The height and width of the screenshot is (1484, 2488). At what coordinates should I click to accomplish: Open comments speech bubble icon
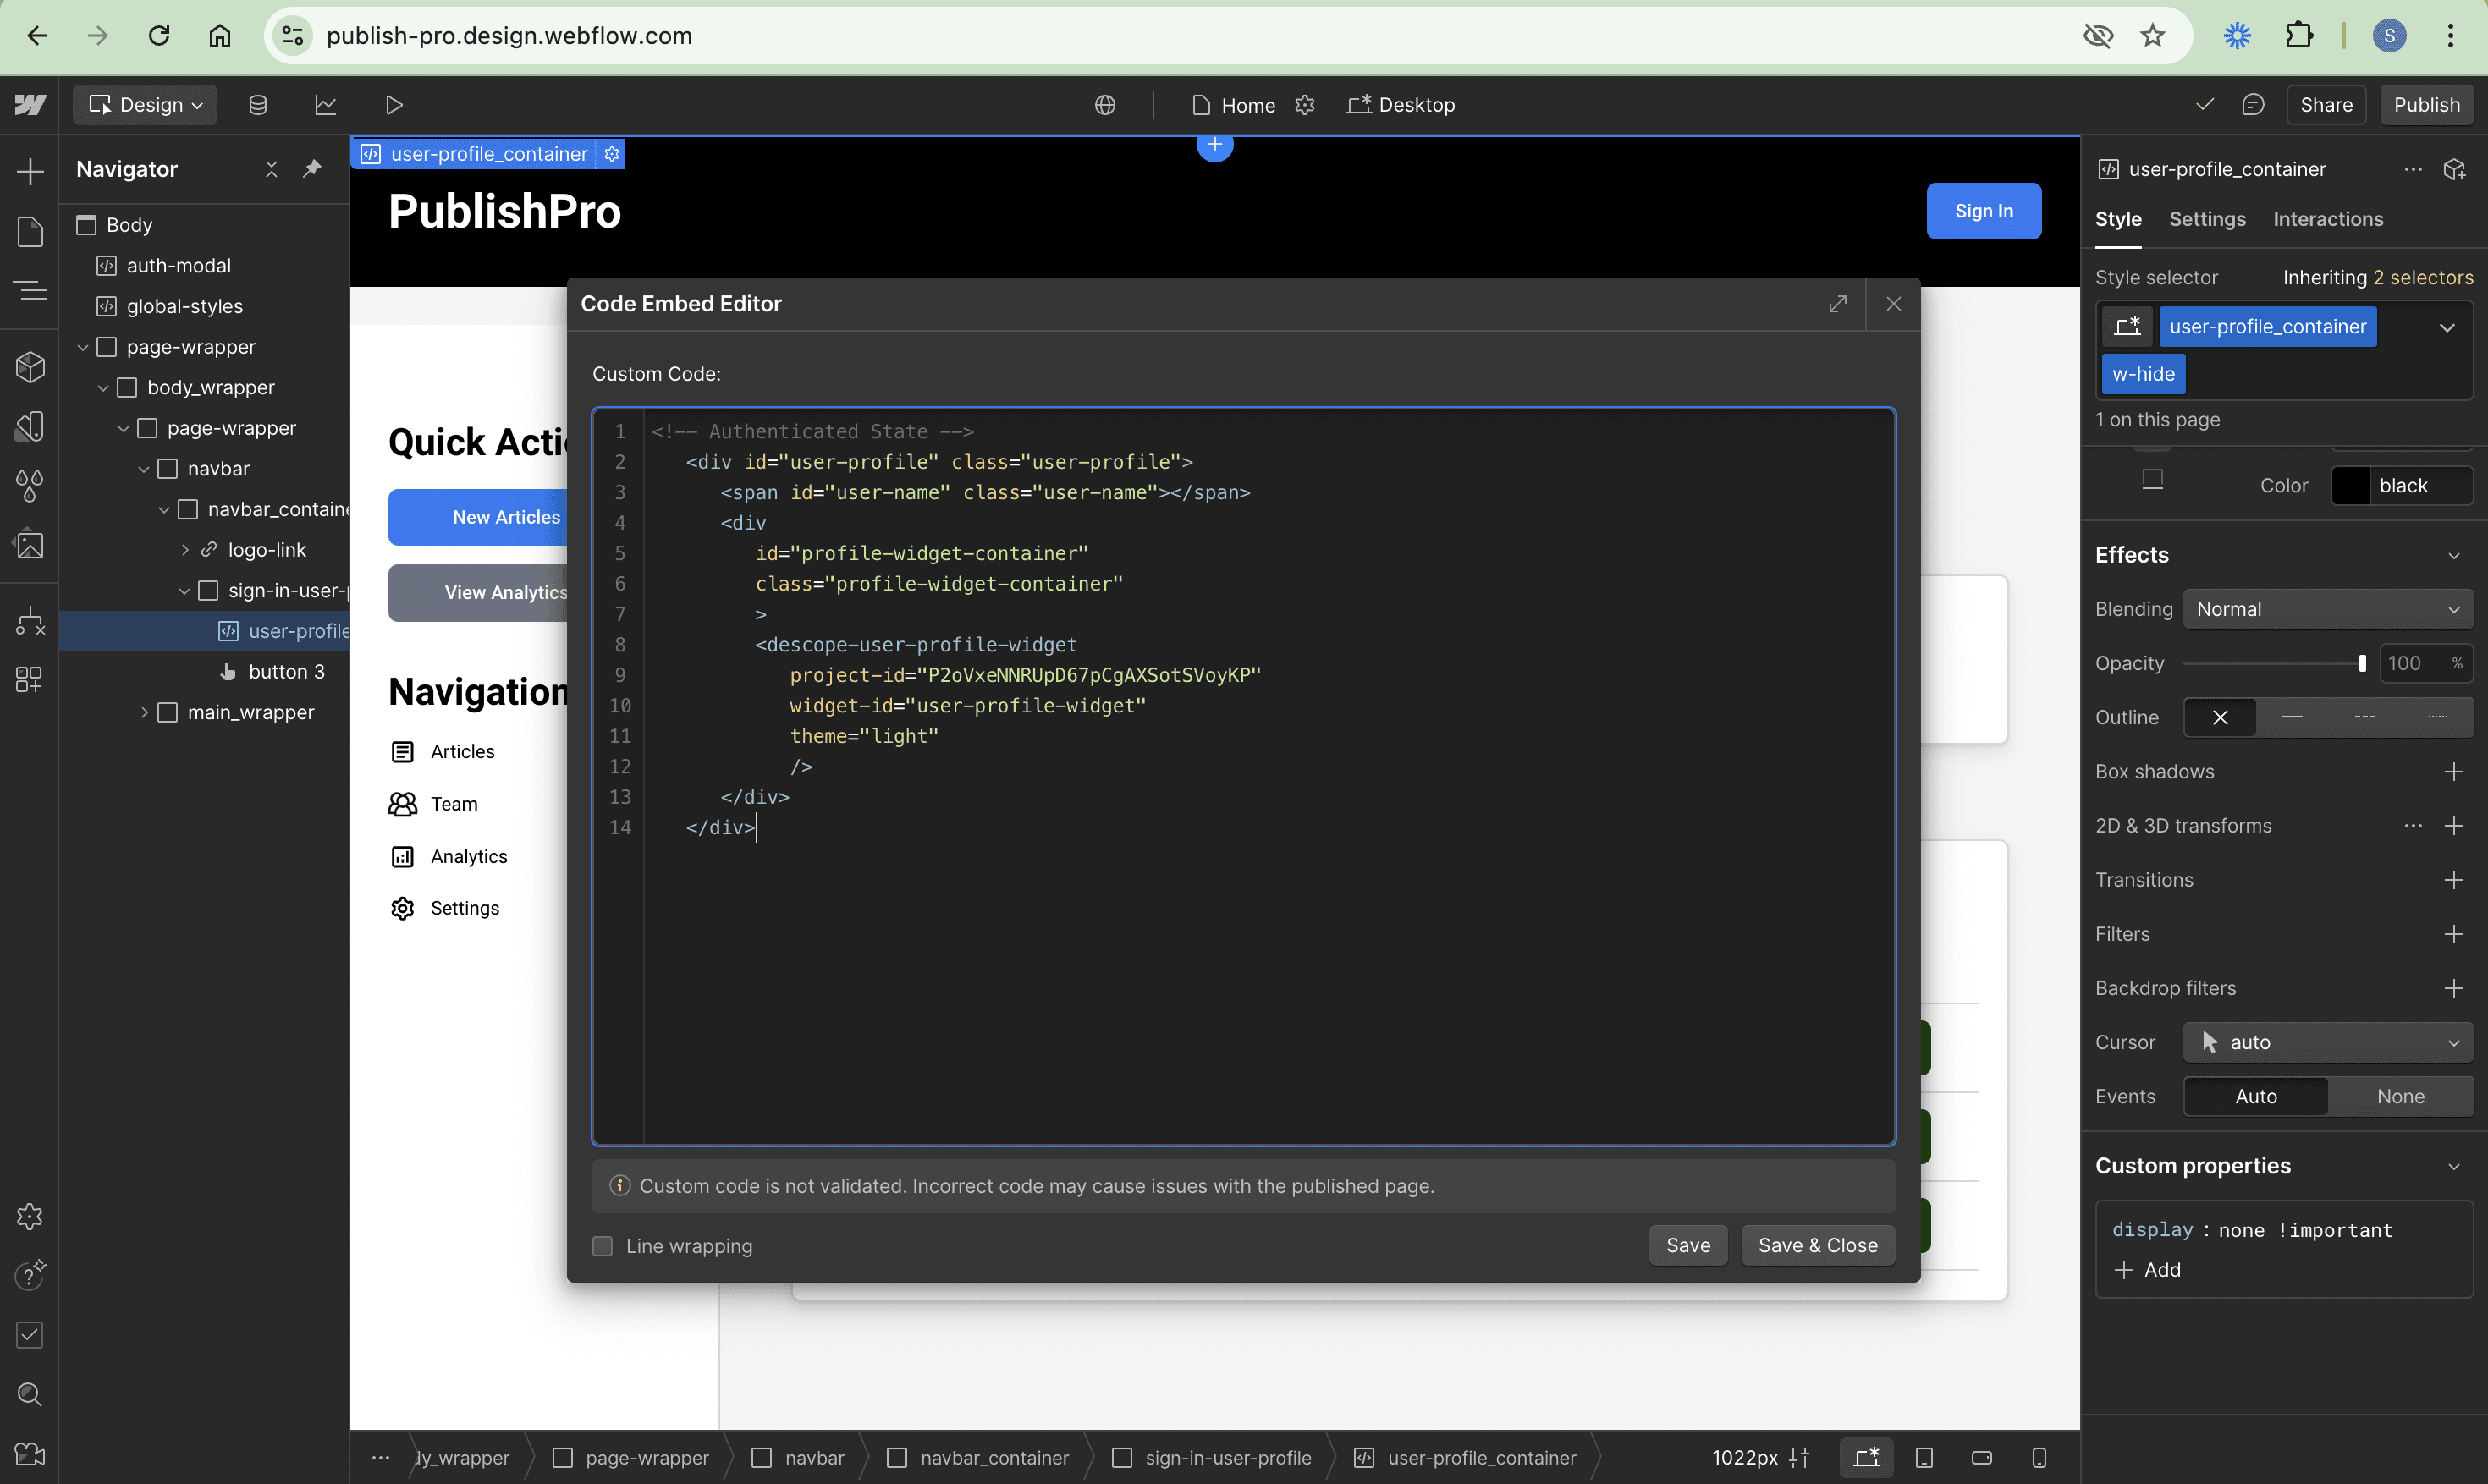2252,105
